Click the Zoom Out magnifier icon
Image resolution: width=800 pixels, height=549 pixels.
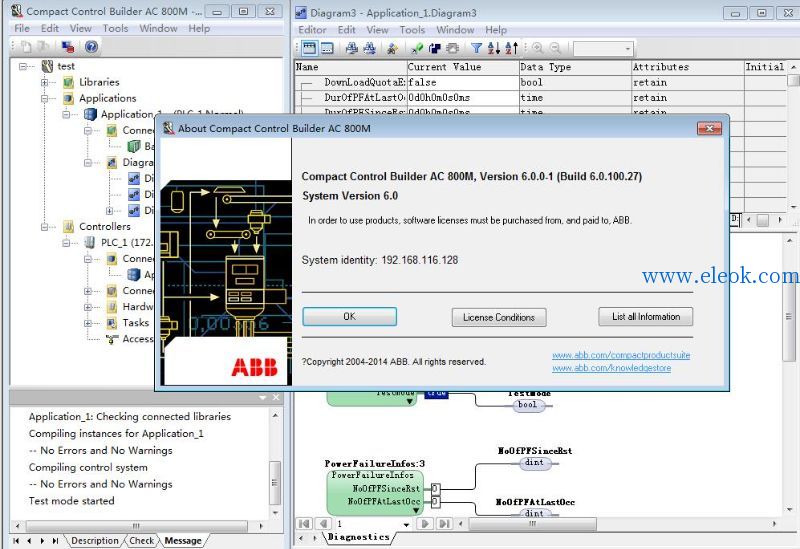(x=556, y=48)
